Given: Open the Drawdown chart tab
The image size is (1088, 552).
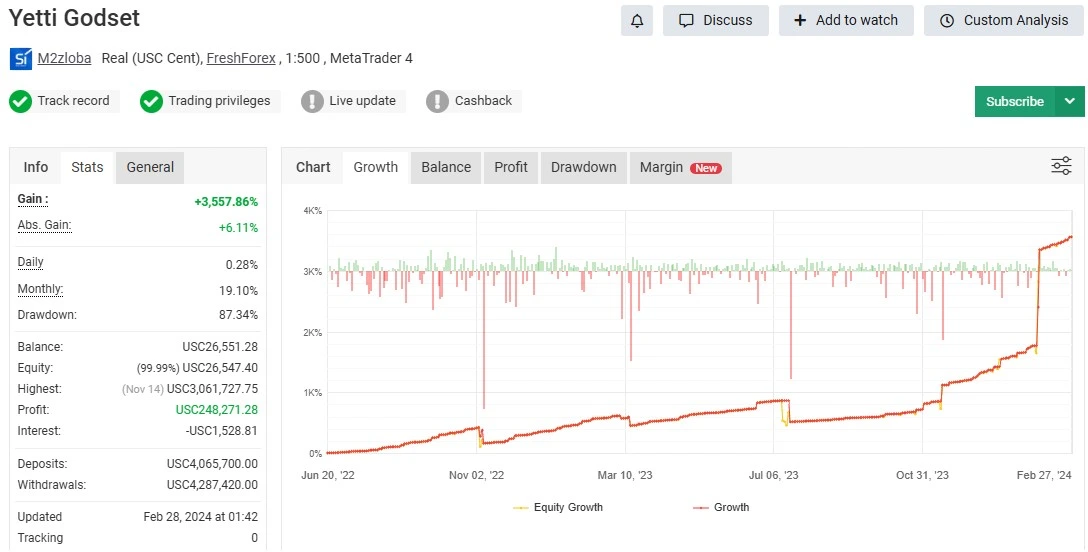Looking at the screenshot, I should 583,167.
